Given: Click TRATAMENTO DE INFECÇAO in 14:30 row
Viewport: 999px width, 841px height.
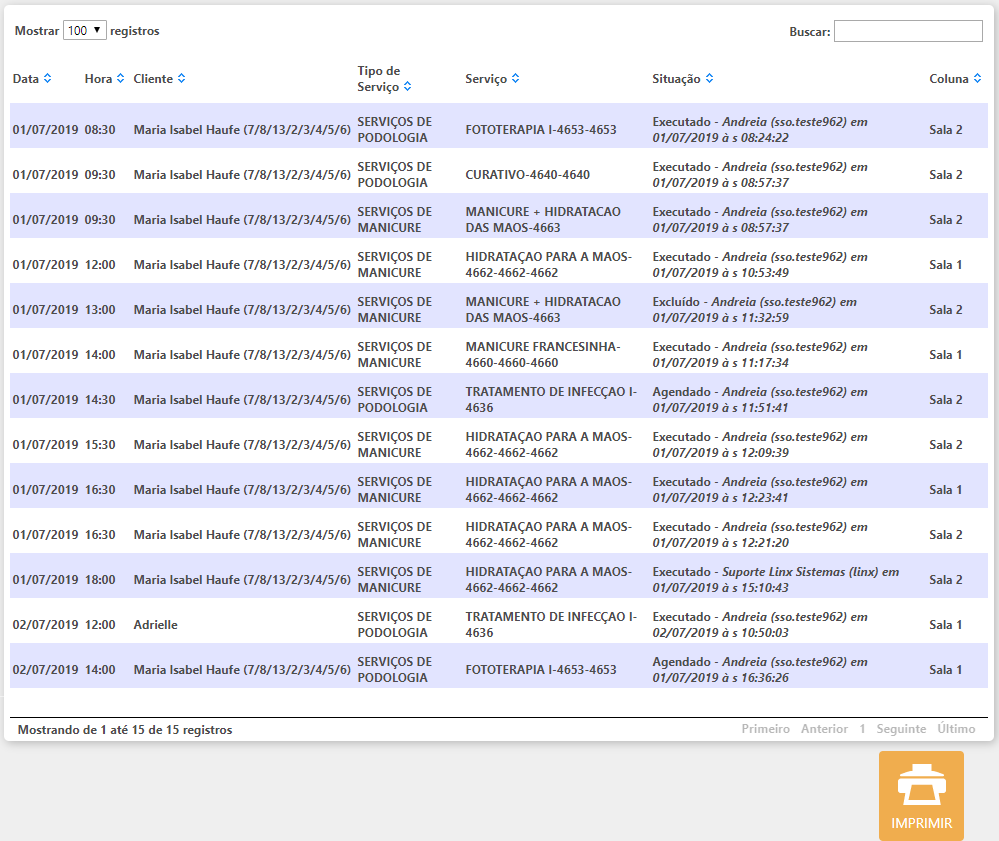Looking at the screenshot, I should pyautogui.click(x=551, y=399).
